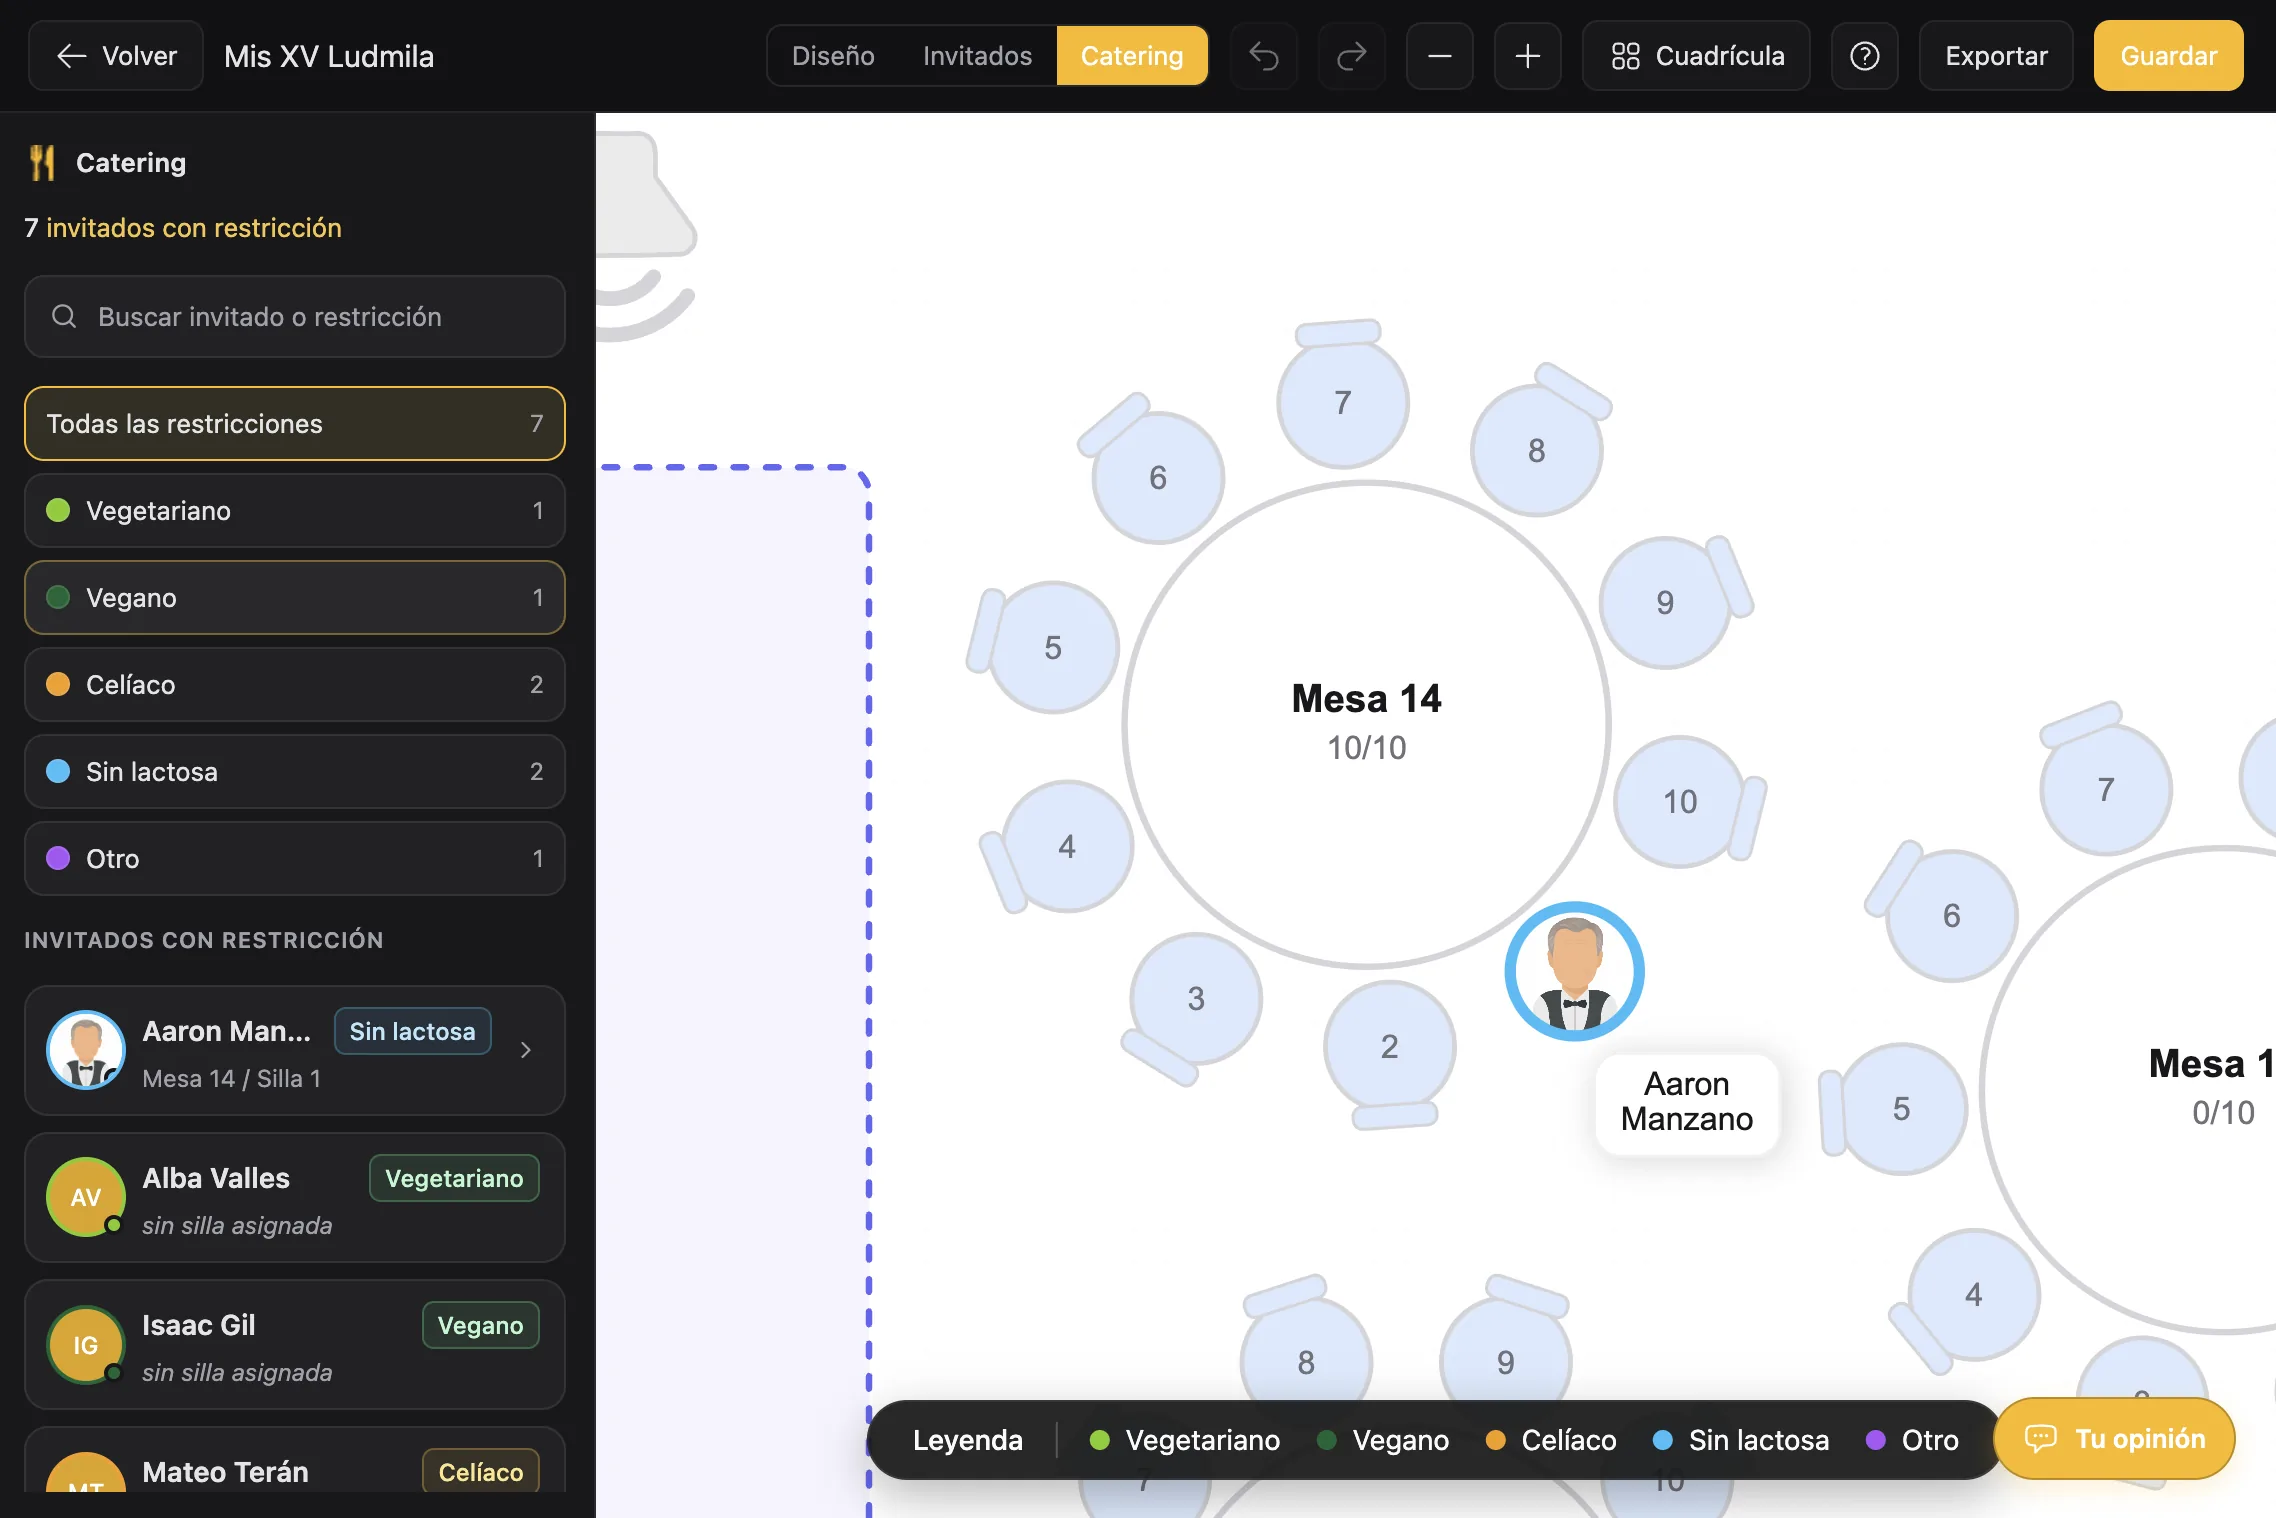Click the Mesa 14 / Silla 1 text
Screen dimensions: 2276x1518
232,1079
